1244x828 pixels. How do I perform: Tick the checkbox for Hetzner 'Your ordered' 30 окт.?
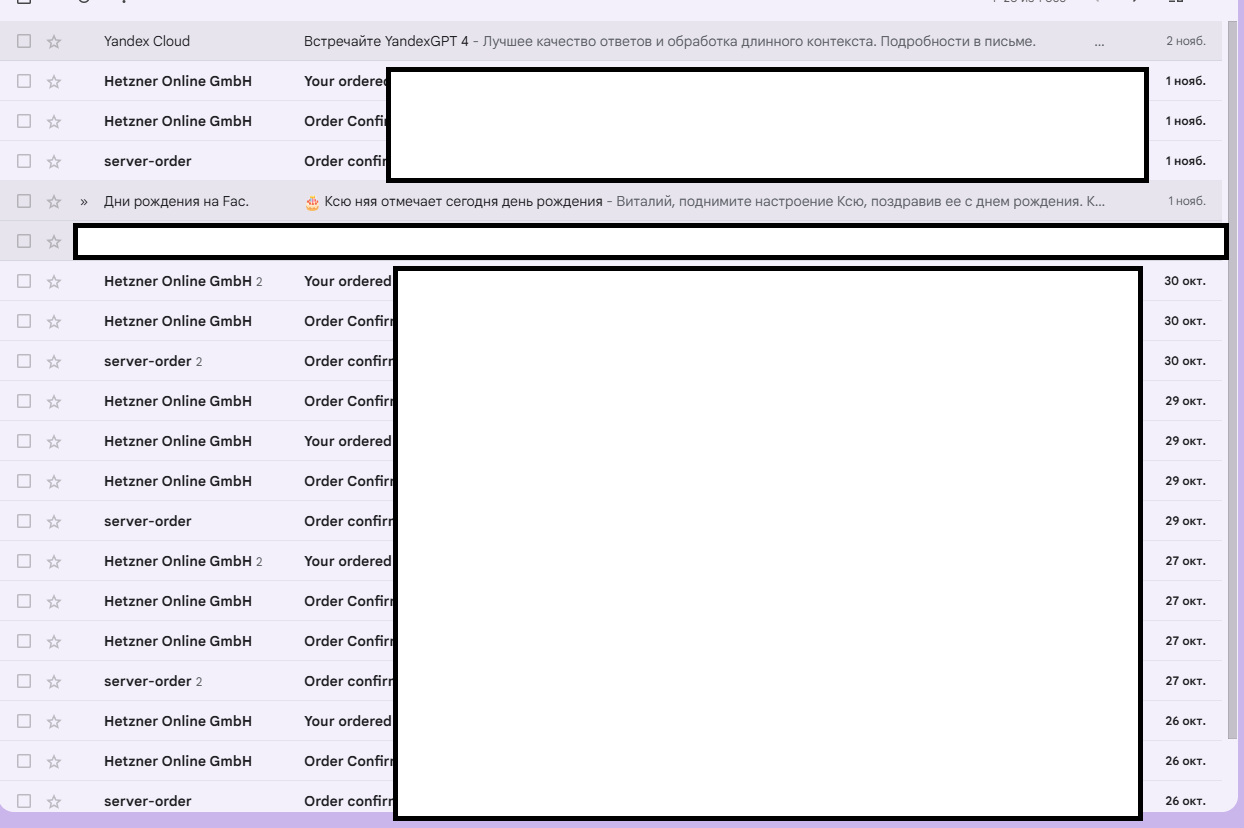24,281
